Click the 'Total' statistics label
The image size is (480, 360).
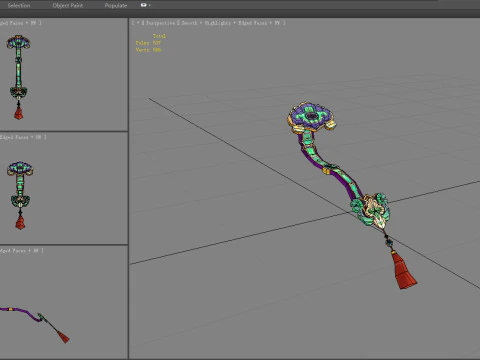click(x=159, y=36)
